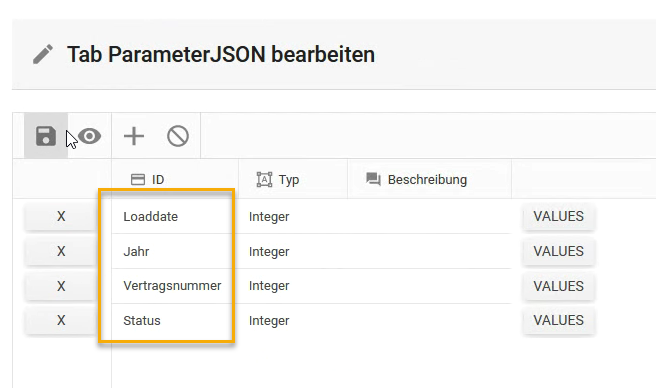The width and height of the screenshot is (656, 388).
Task: Select the Vertragsnummer ID cell
Action: click(172, 286)
